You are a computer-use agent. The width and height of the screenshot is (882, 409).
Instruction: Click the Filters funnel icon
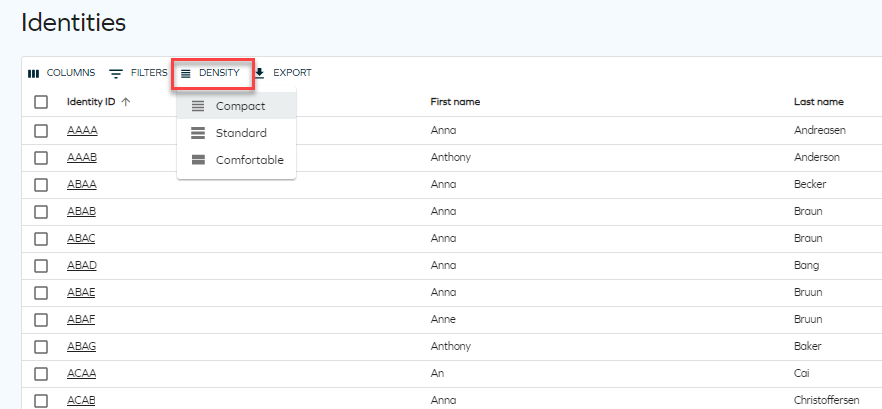[116, 74]
